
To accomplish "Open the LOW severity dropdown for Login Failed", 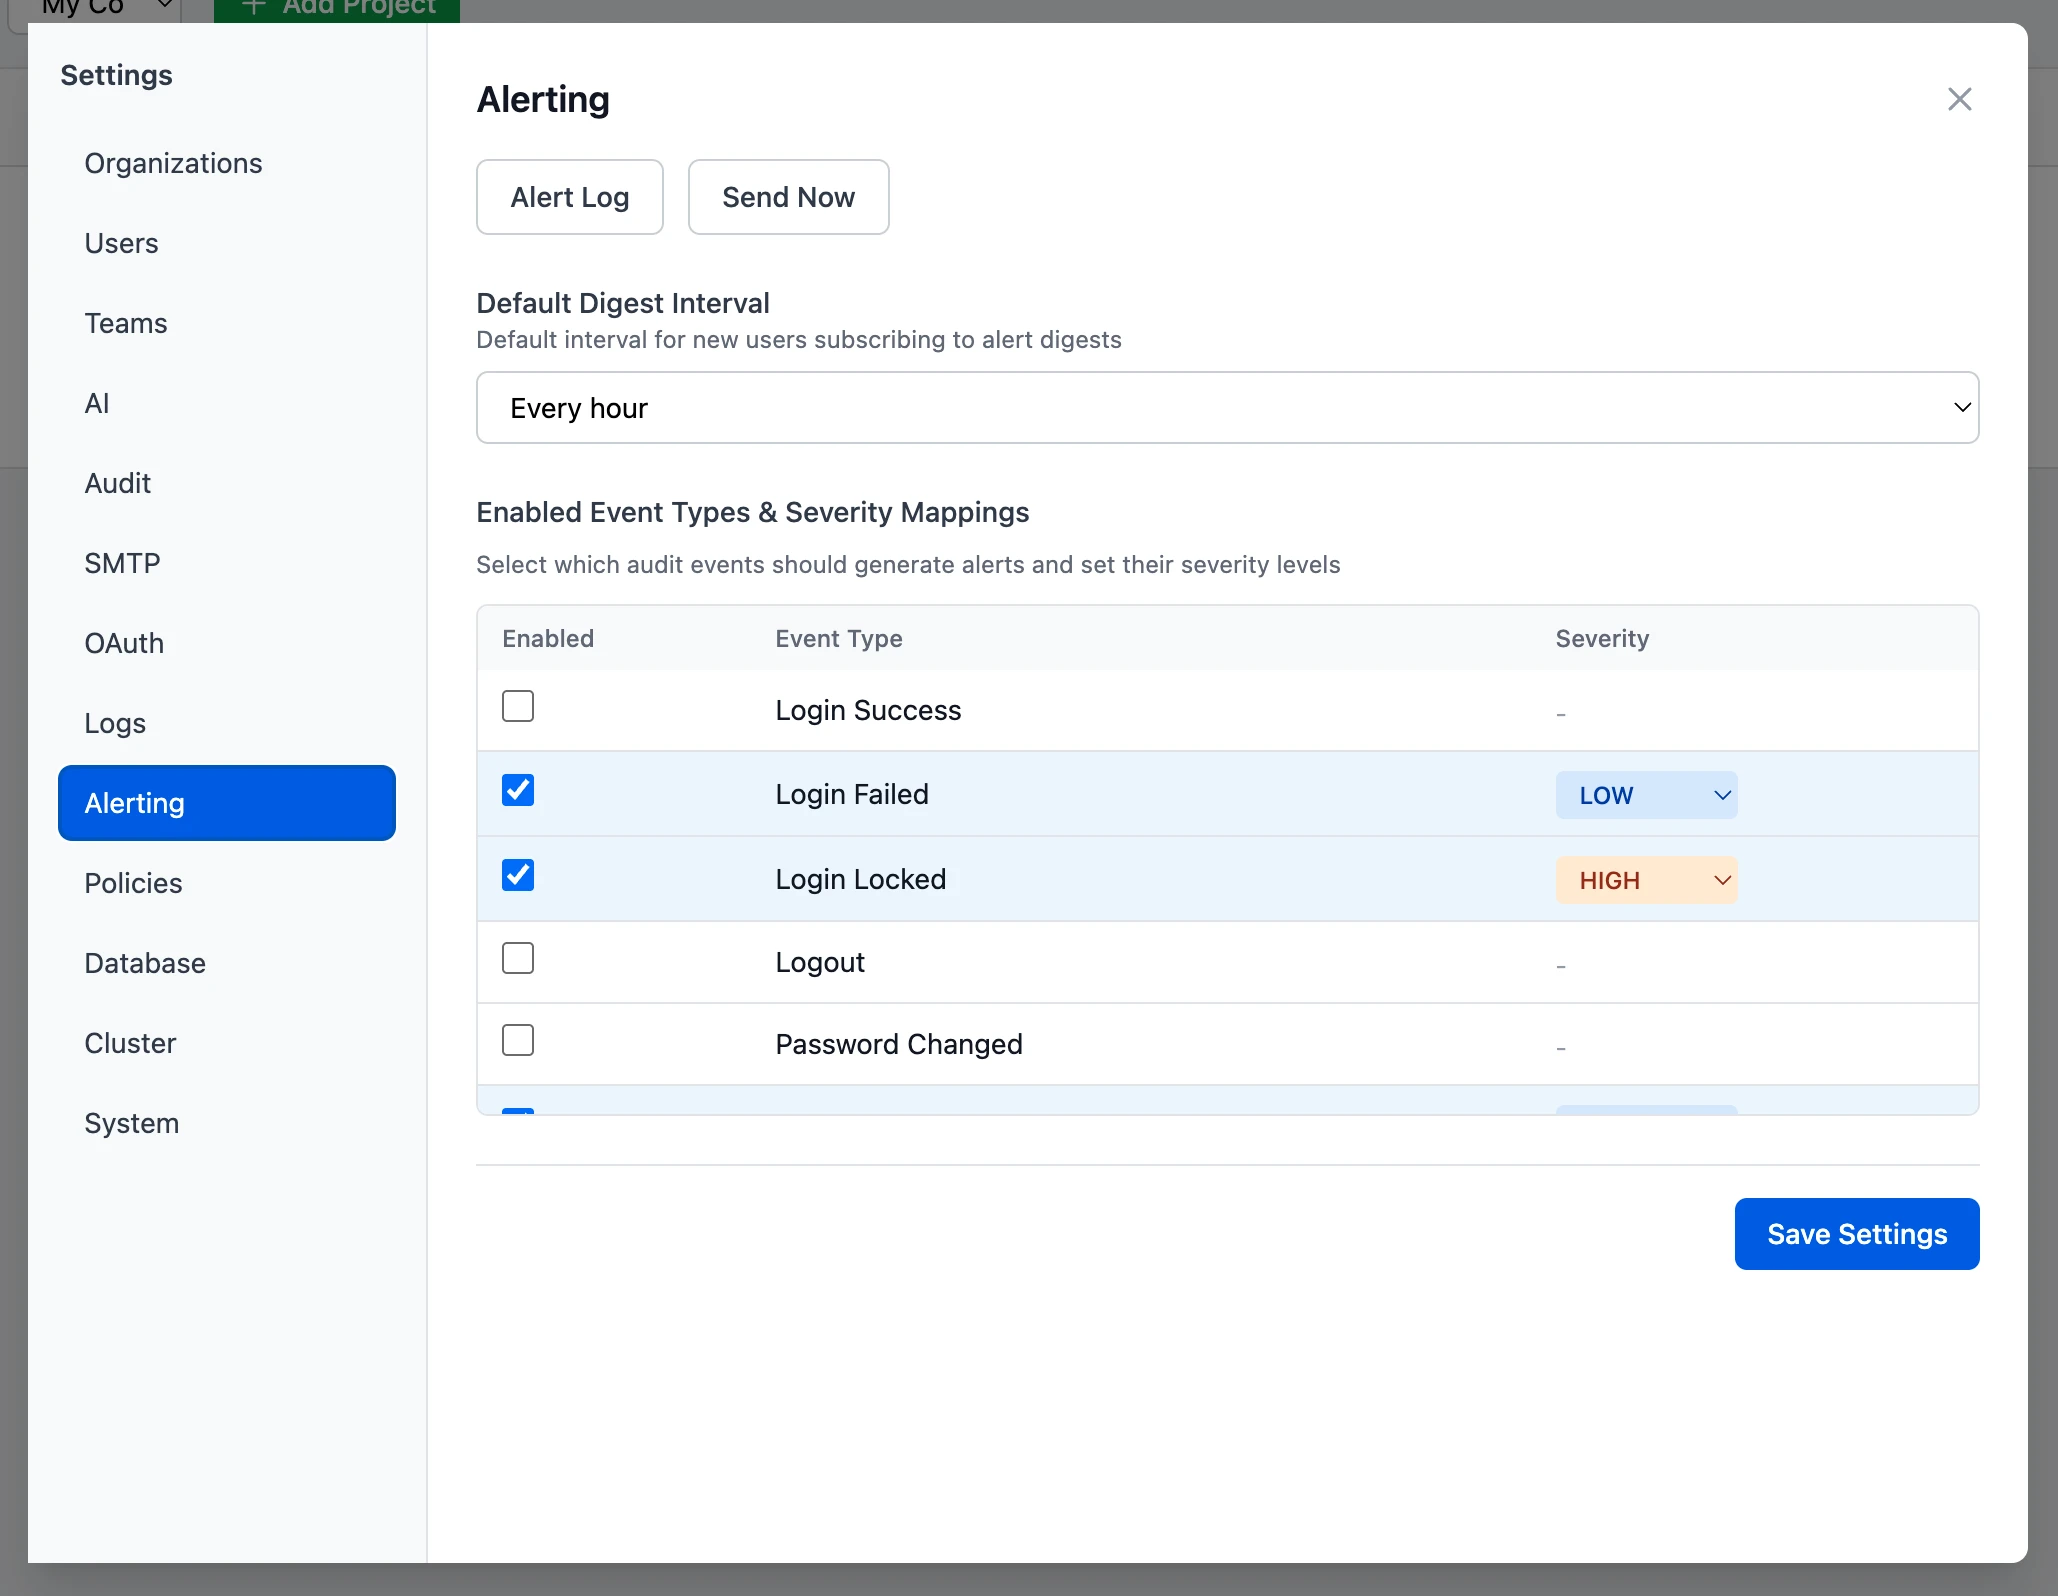I will 1645,795.
